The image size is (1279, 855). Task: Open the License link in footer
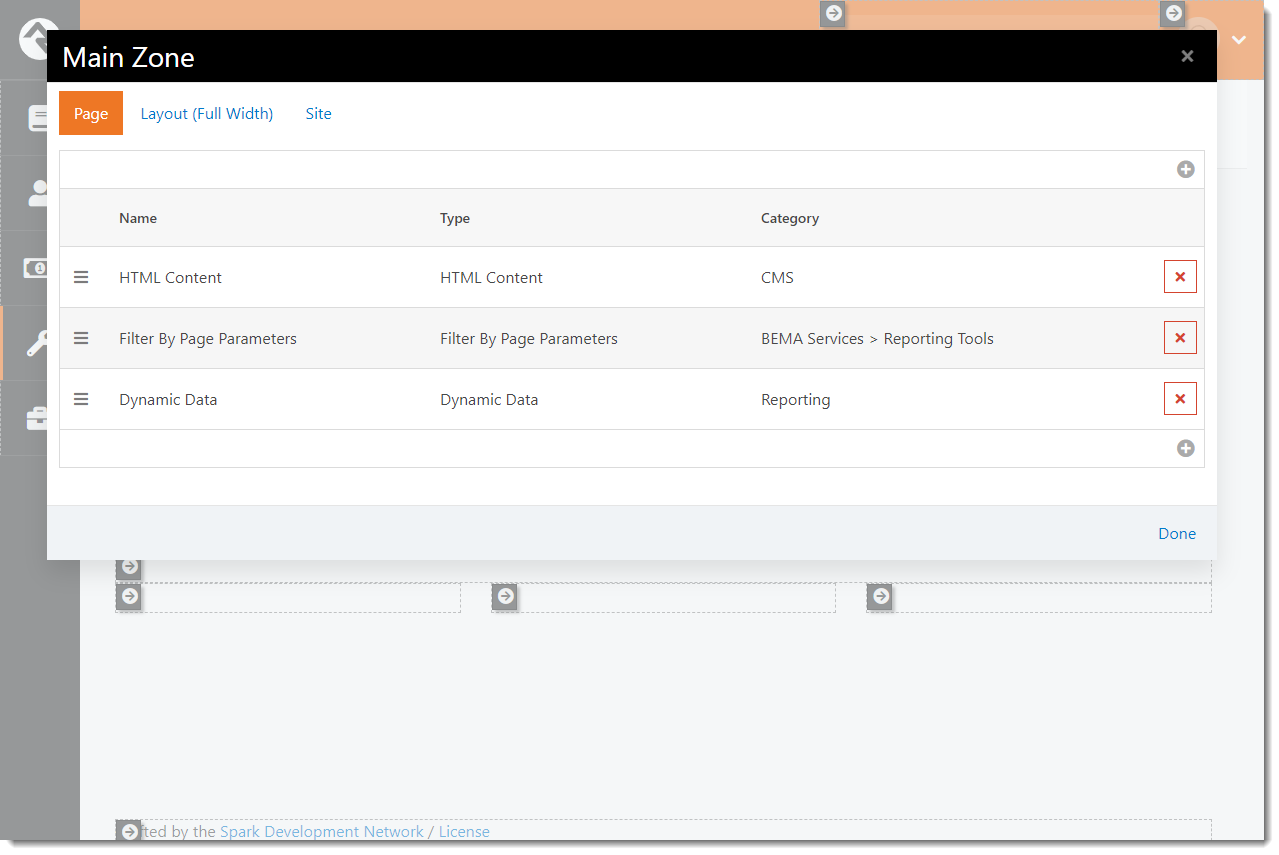pos(464,831)
